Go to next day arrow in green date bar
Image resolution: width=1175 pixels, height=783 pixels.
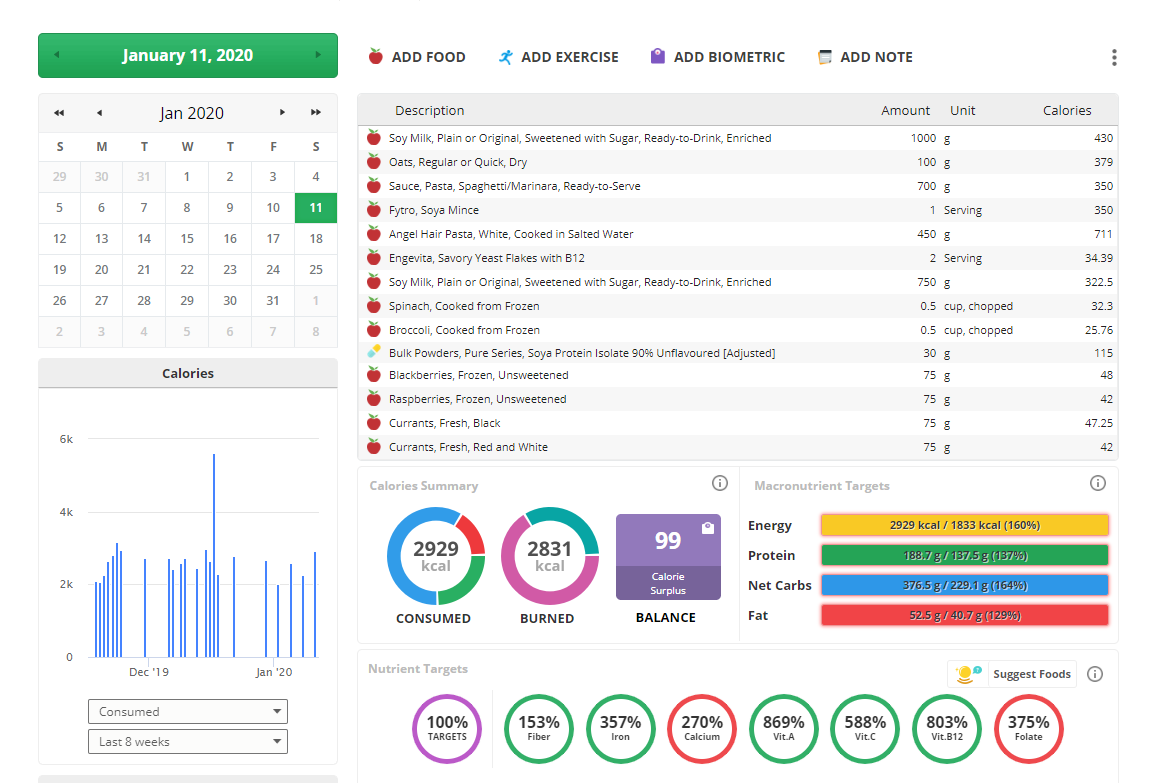[318, 55]
